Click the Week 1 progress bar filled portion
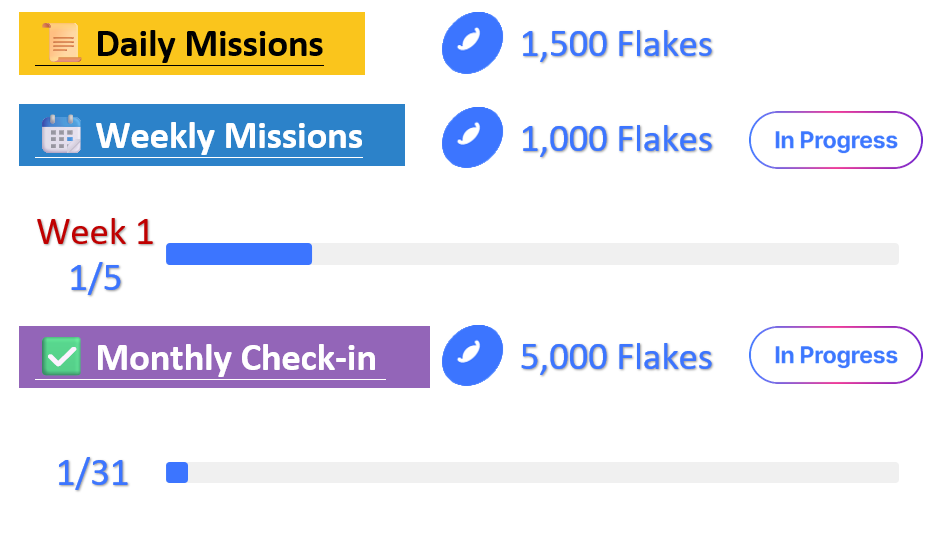Screen dimensions: 948x534 point(239,254)
